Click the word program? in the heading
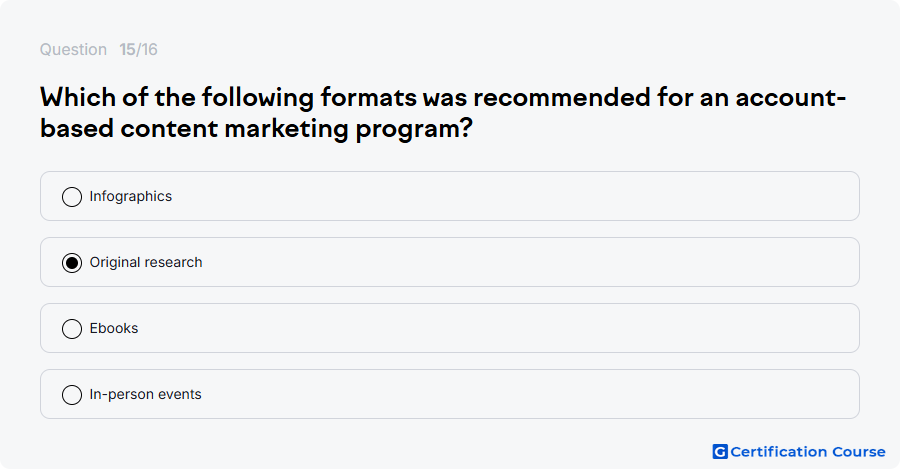Viewport: 900px width, 469px height. click(x=414, y=129)
